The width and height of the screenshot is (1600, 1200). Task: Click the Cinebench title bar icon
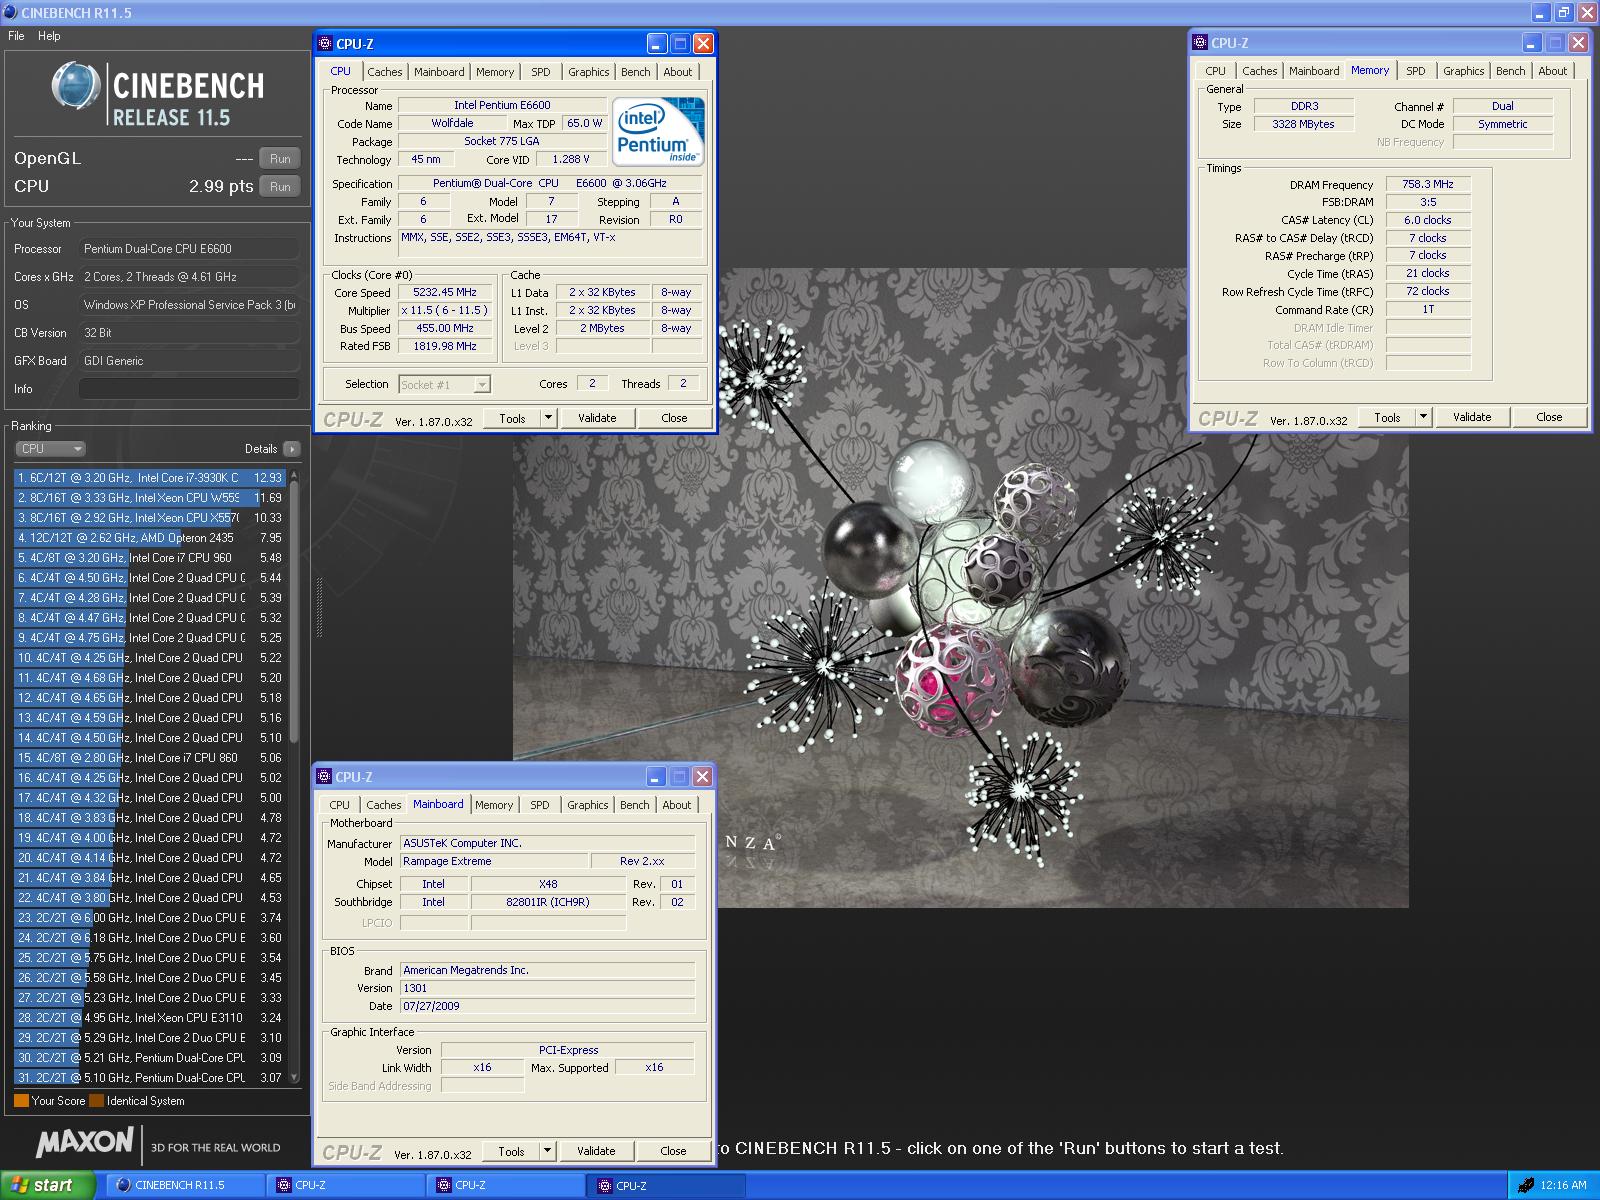pos(10,12)
